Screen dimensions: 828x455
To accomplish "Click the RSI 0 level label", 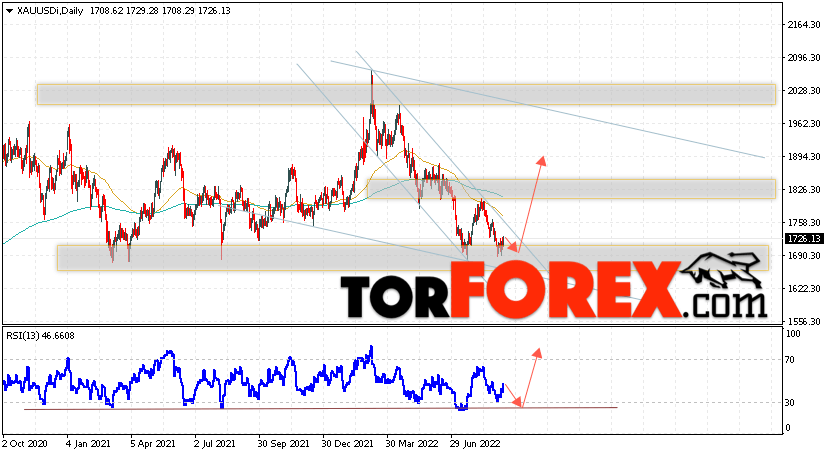I will tap(788, 428).
